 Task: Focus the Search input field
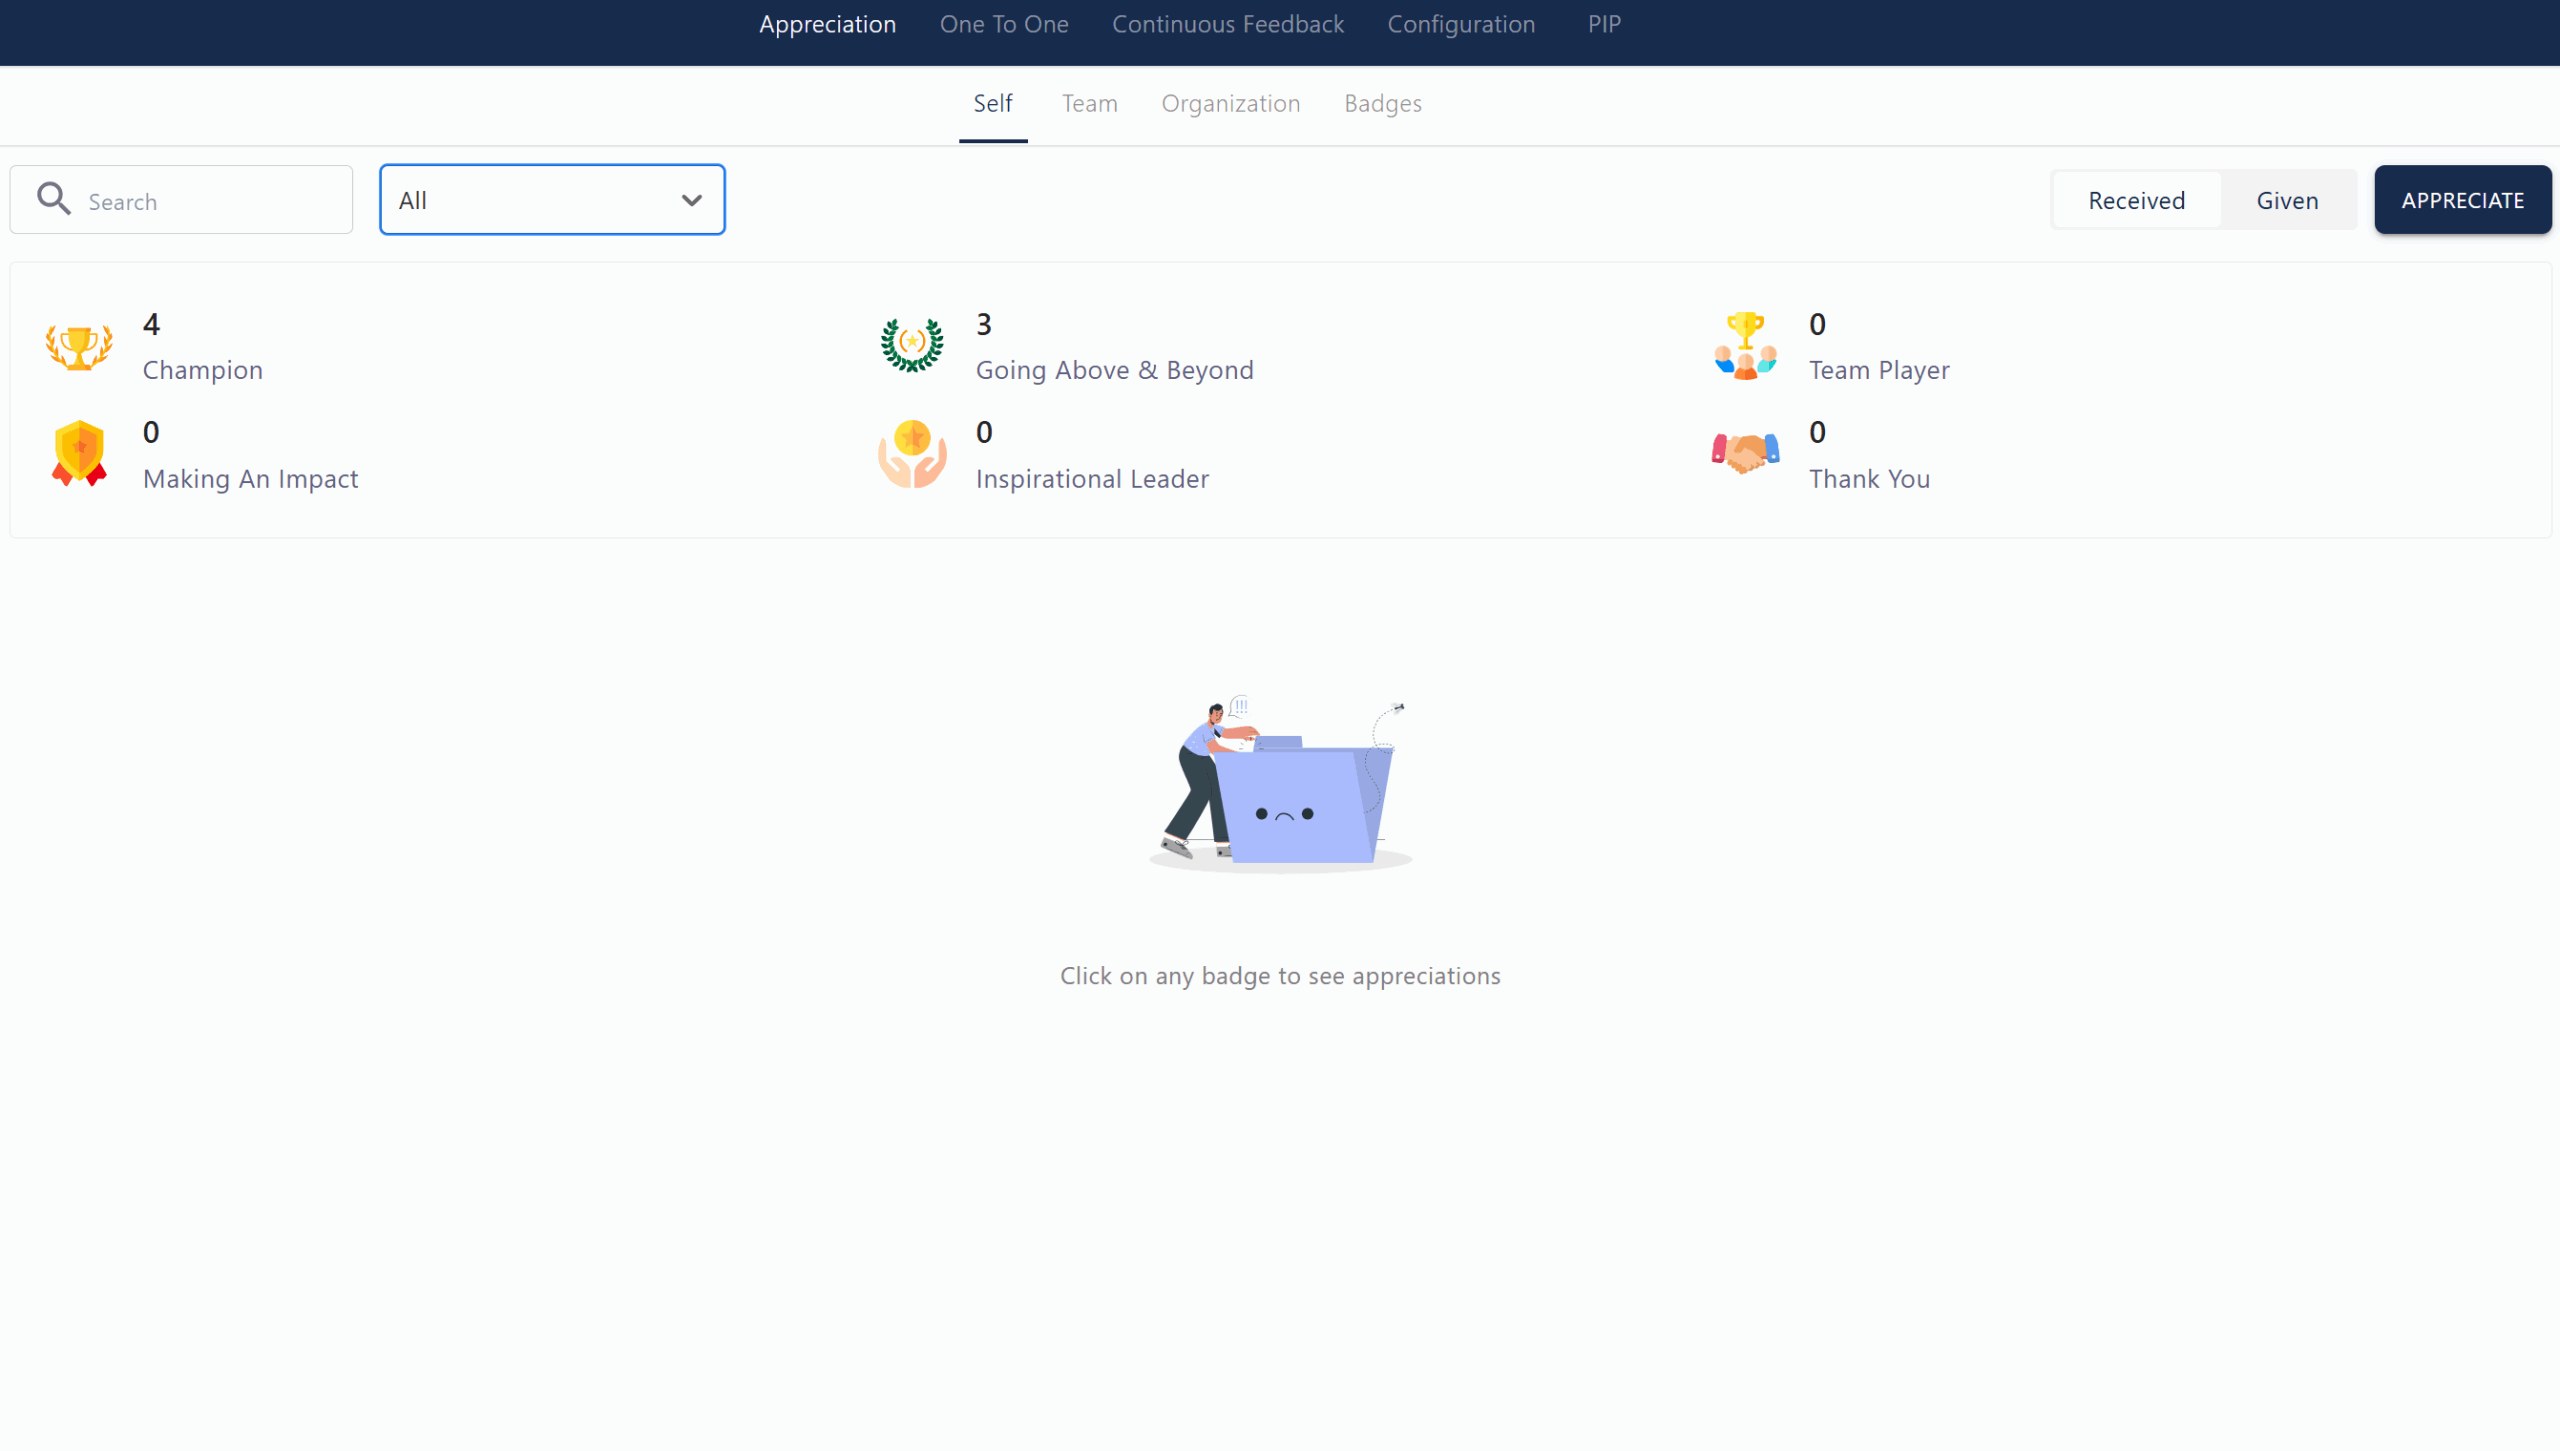point(181,200)
